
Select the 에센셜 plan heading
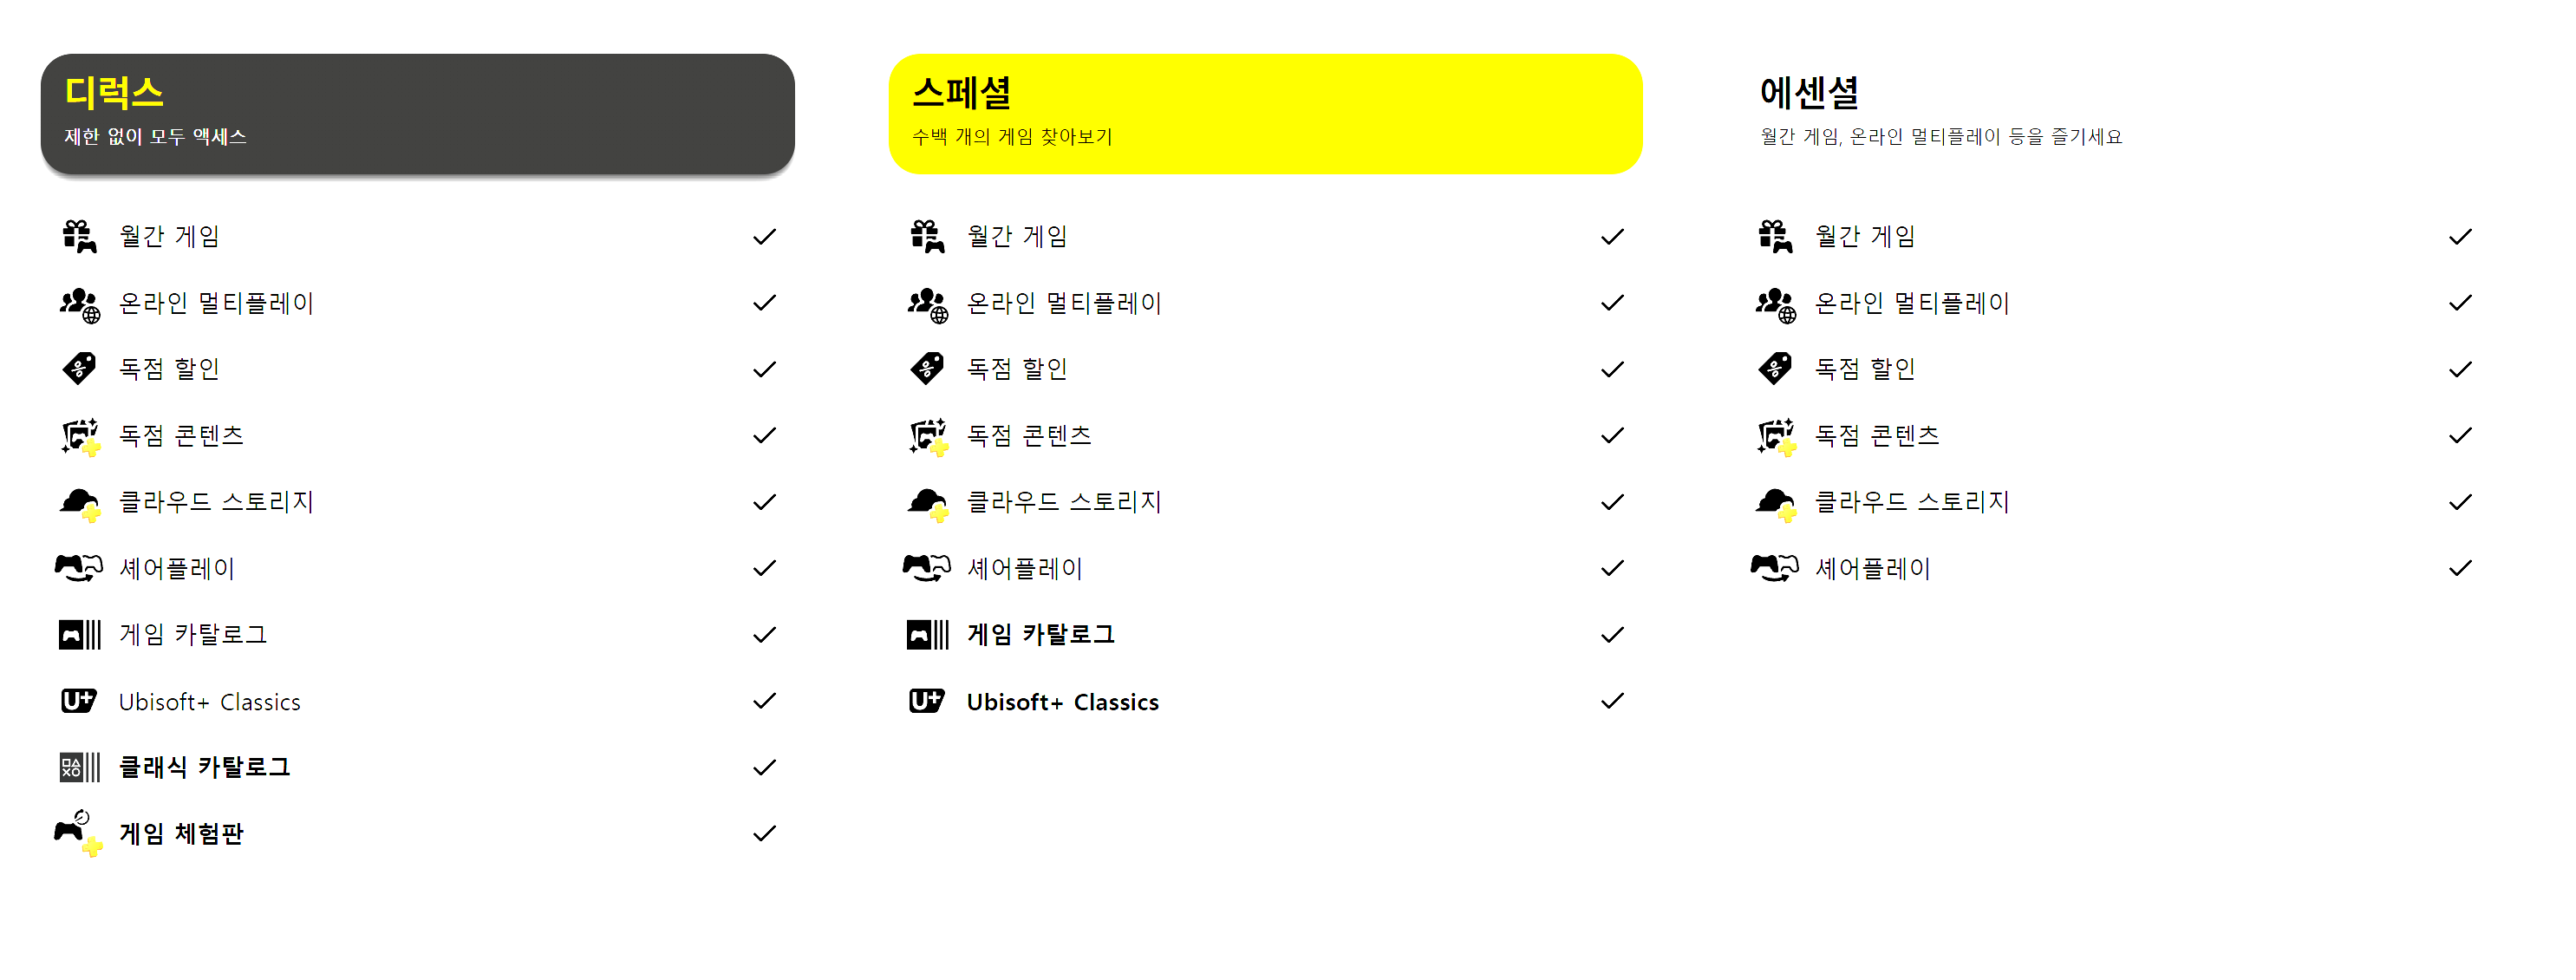pyautogui.click(x=1809, y=93)
